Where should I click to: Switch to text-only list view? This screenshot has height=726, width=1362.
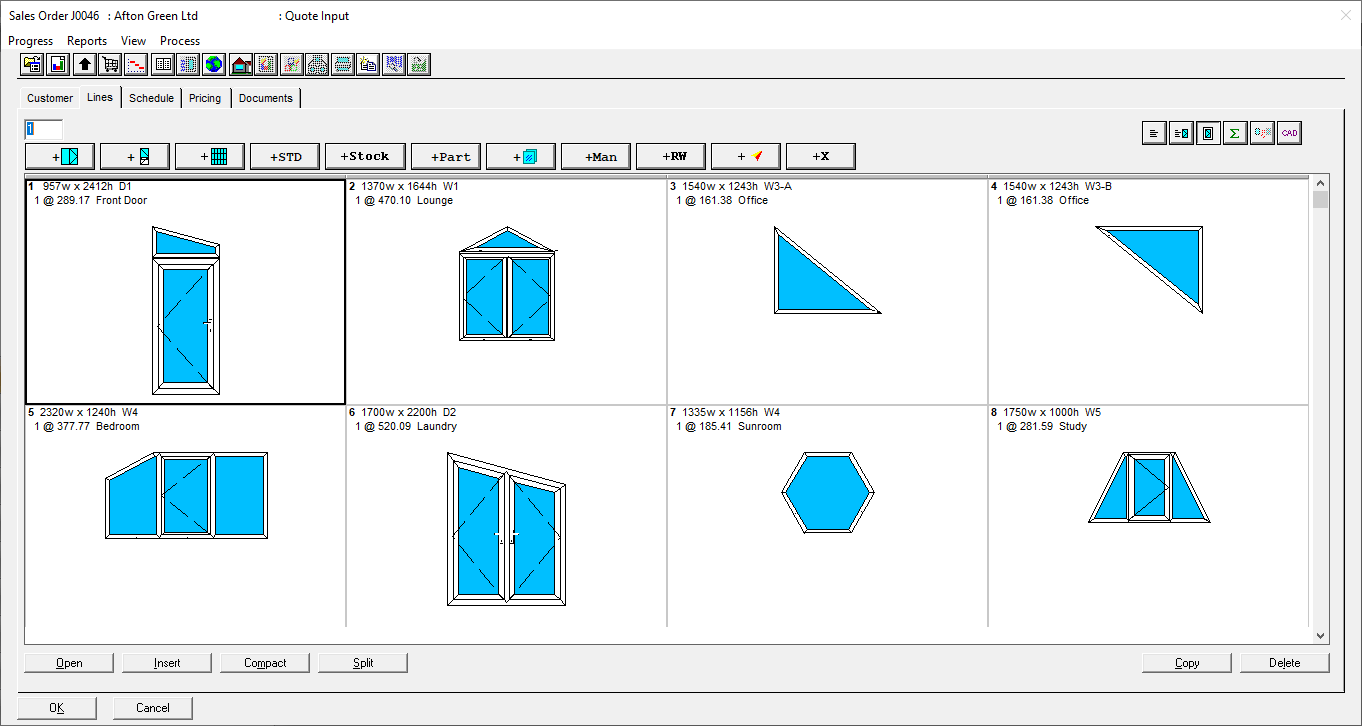click(x=1154, y=133)
